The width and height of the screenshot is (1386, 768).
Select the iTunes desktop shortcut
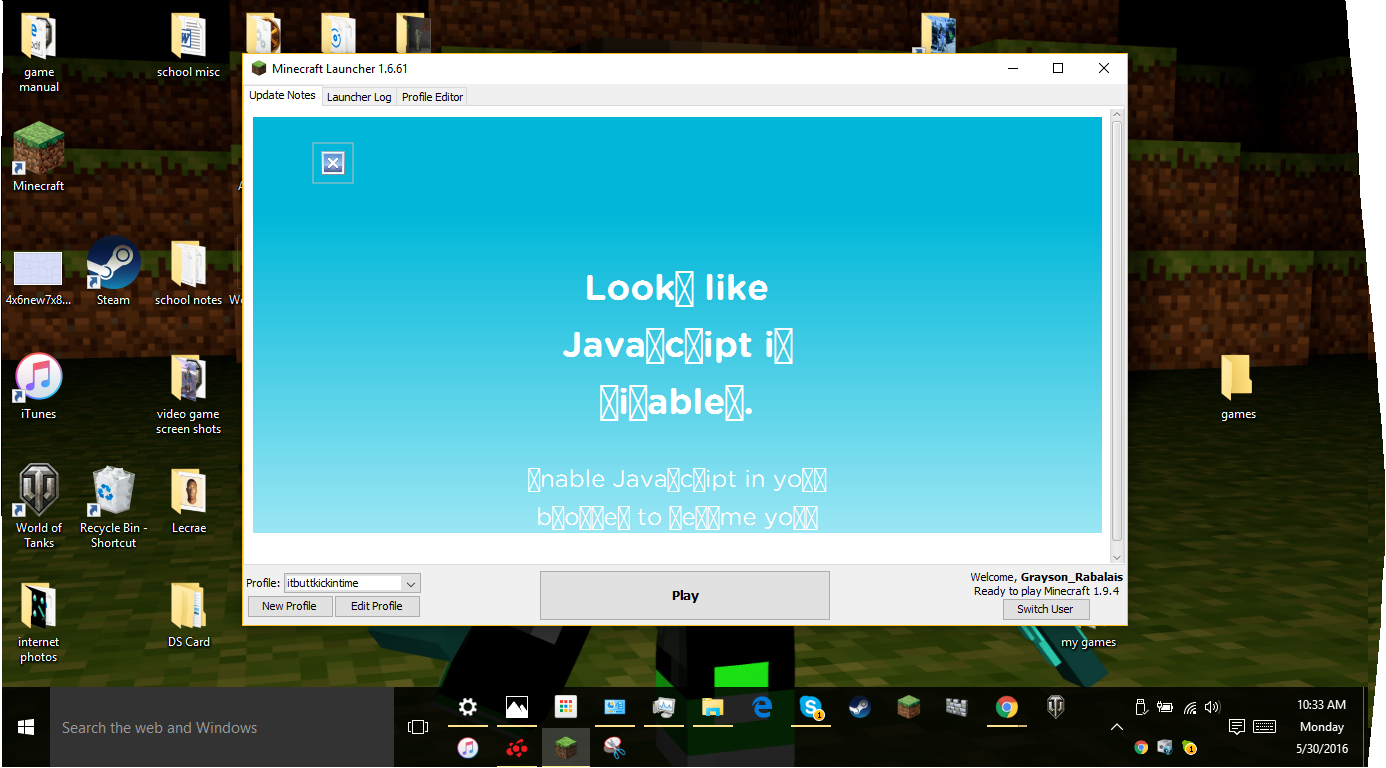coord(39,386)
